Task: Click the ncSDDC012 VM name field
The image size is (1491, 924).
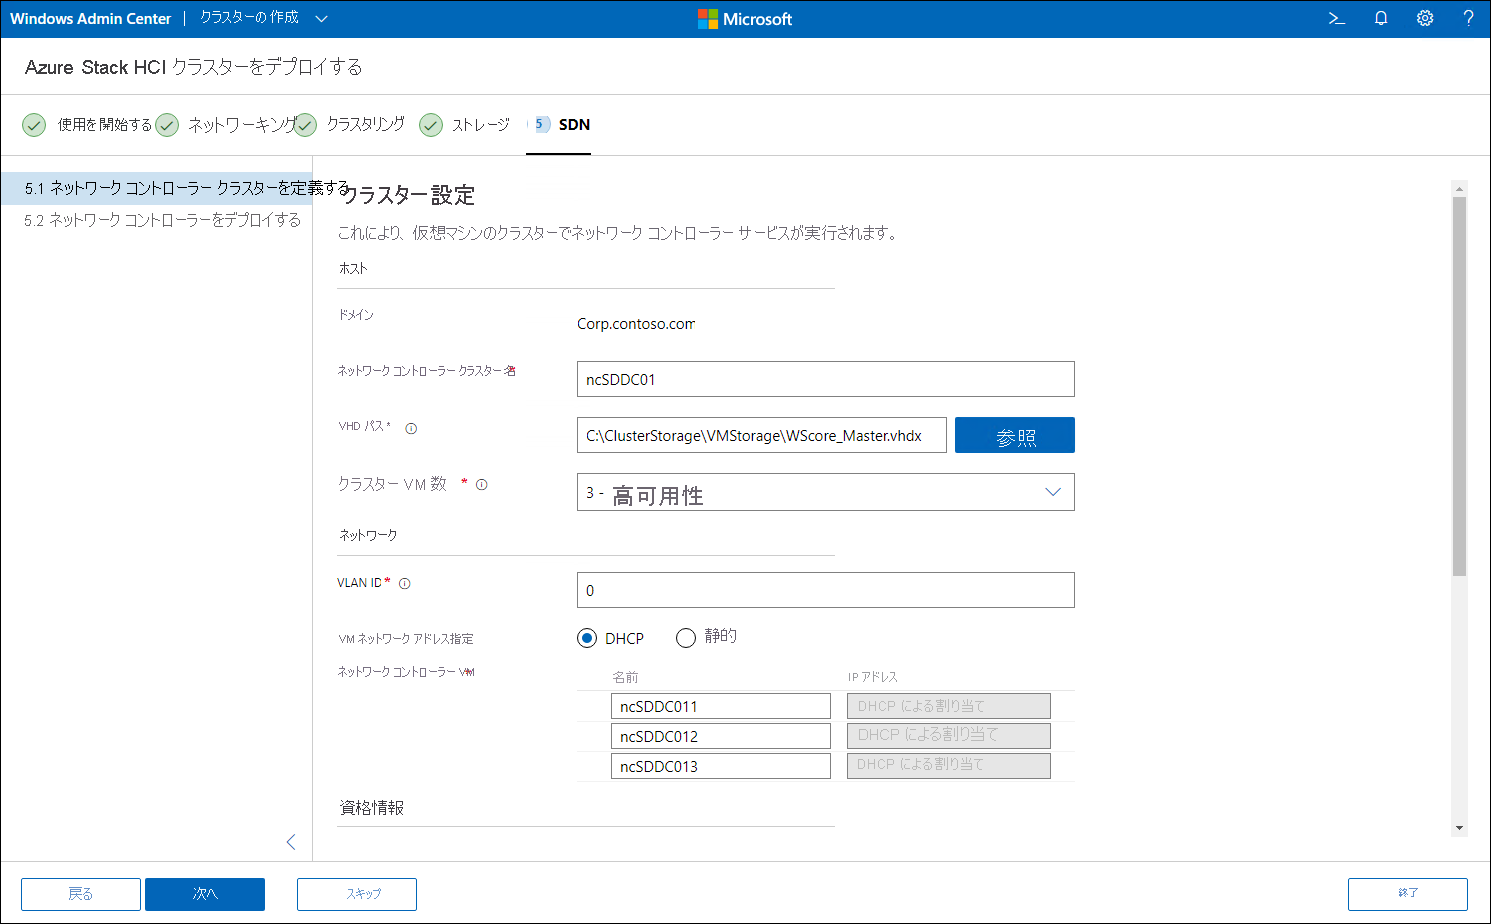Action: point(721,736)
